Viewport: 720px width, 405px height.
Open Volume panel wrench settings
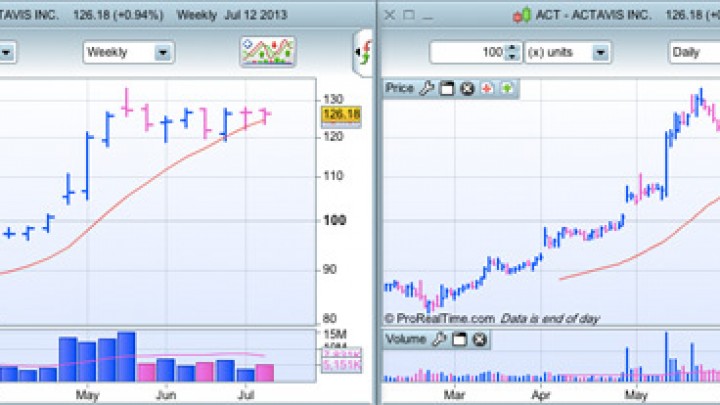439,339
